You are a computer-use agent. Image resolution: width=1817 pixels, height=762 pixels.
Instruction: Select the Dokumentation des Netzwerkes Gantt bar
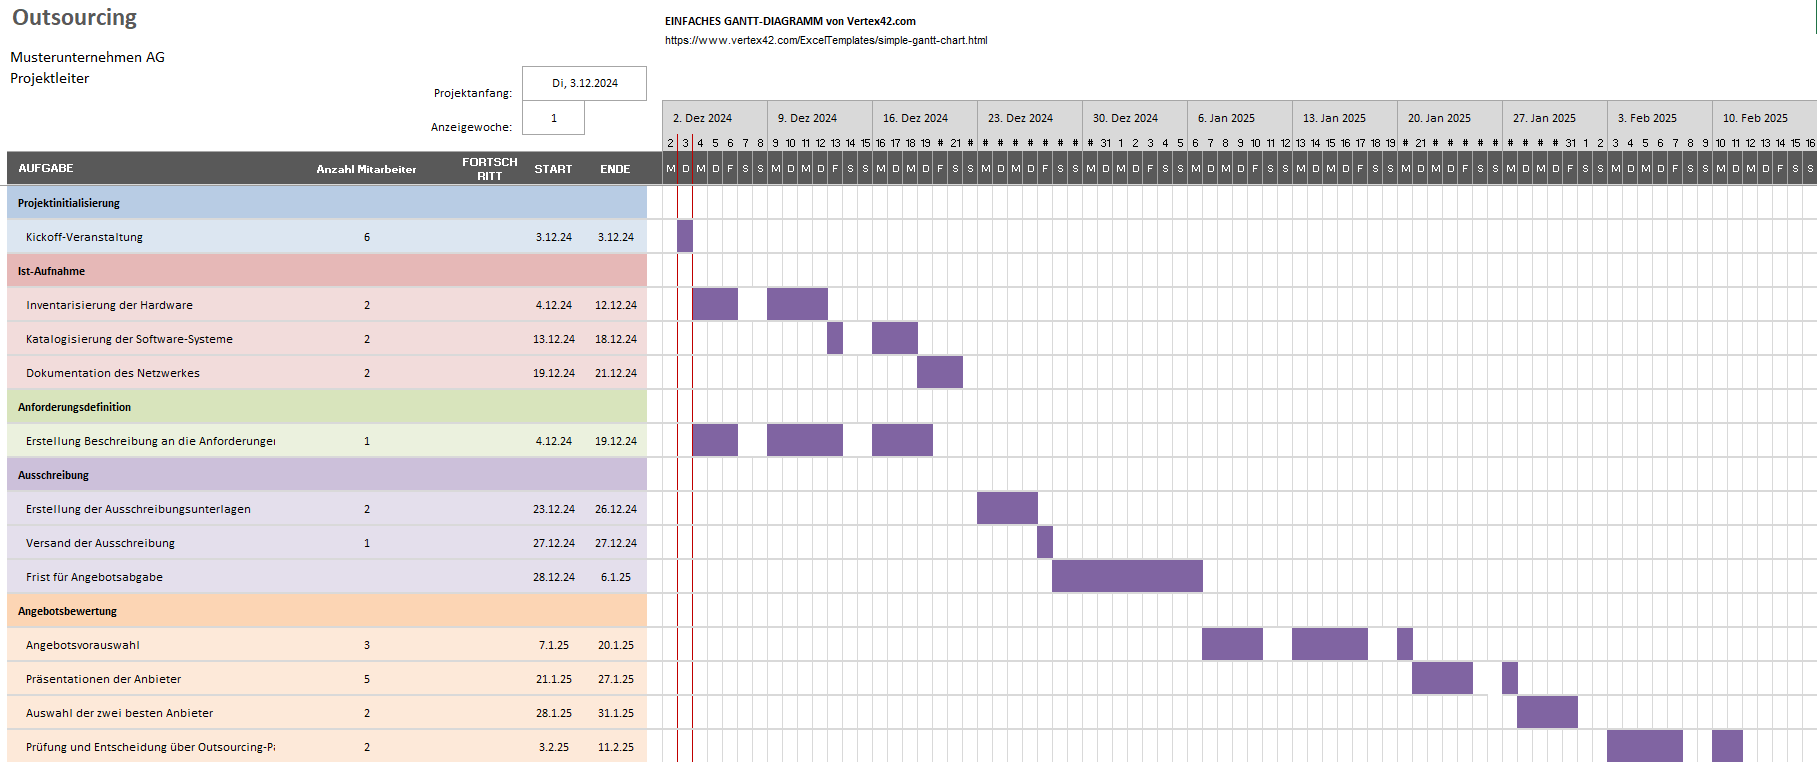(939, 372)
